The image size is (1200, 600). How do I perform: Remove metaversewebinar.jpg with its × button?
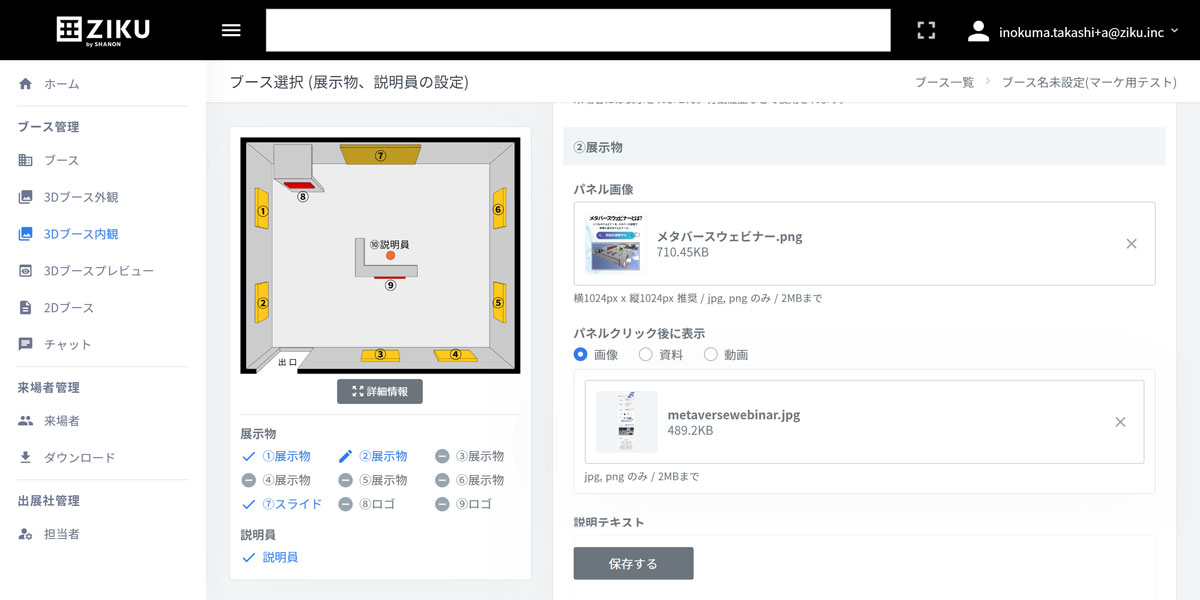pyautogui.click(x=1120, y=422)
